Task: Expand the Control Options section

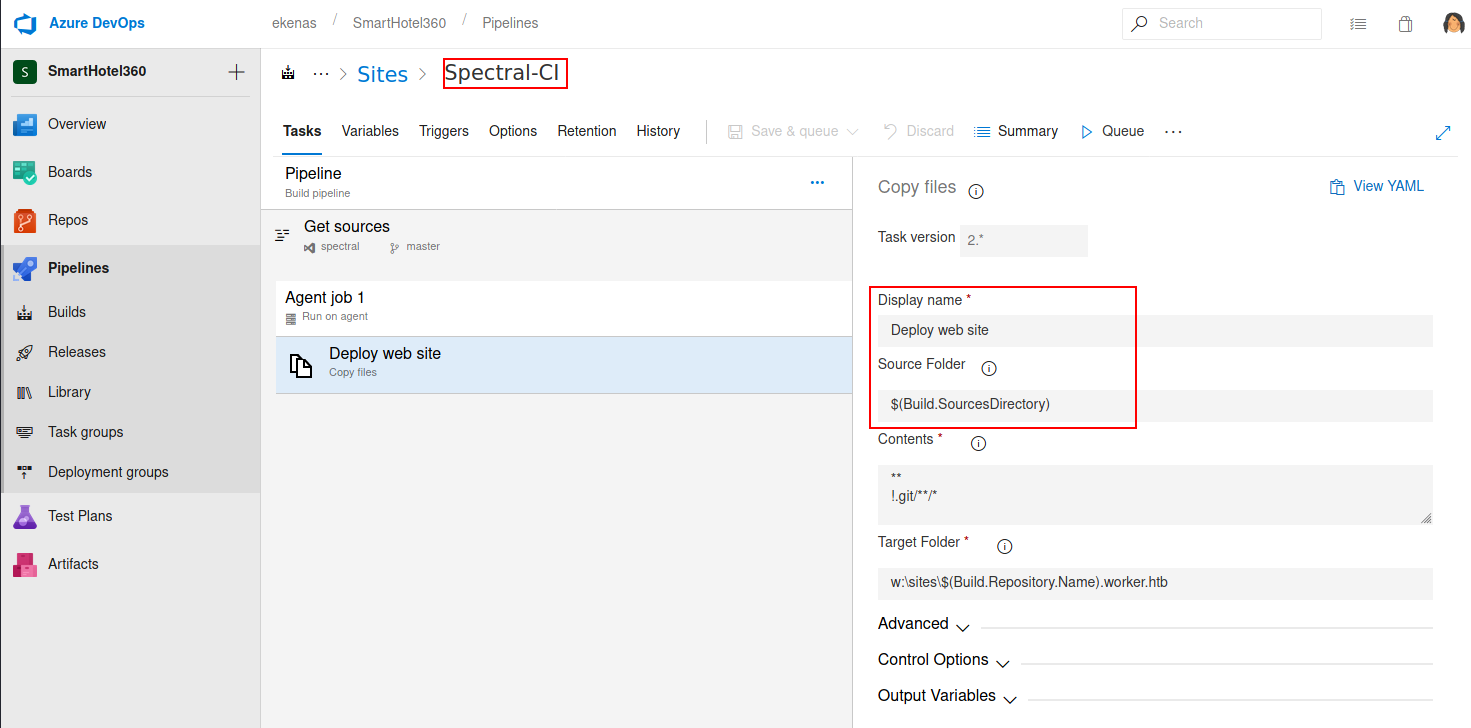Action: coord(944,660)
